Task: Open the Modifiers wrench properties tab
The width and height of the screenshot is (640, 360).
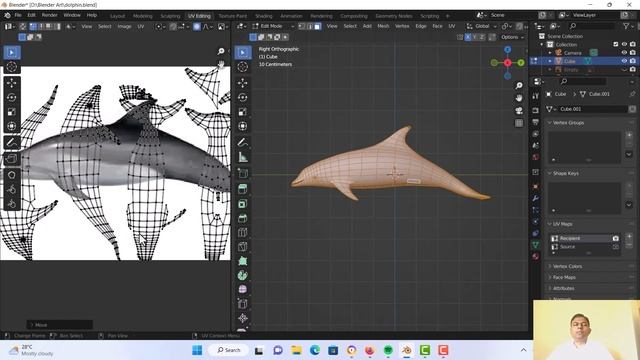Action: pyautogui.click(x=536, y=198)
